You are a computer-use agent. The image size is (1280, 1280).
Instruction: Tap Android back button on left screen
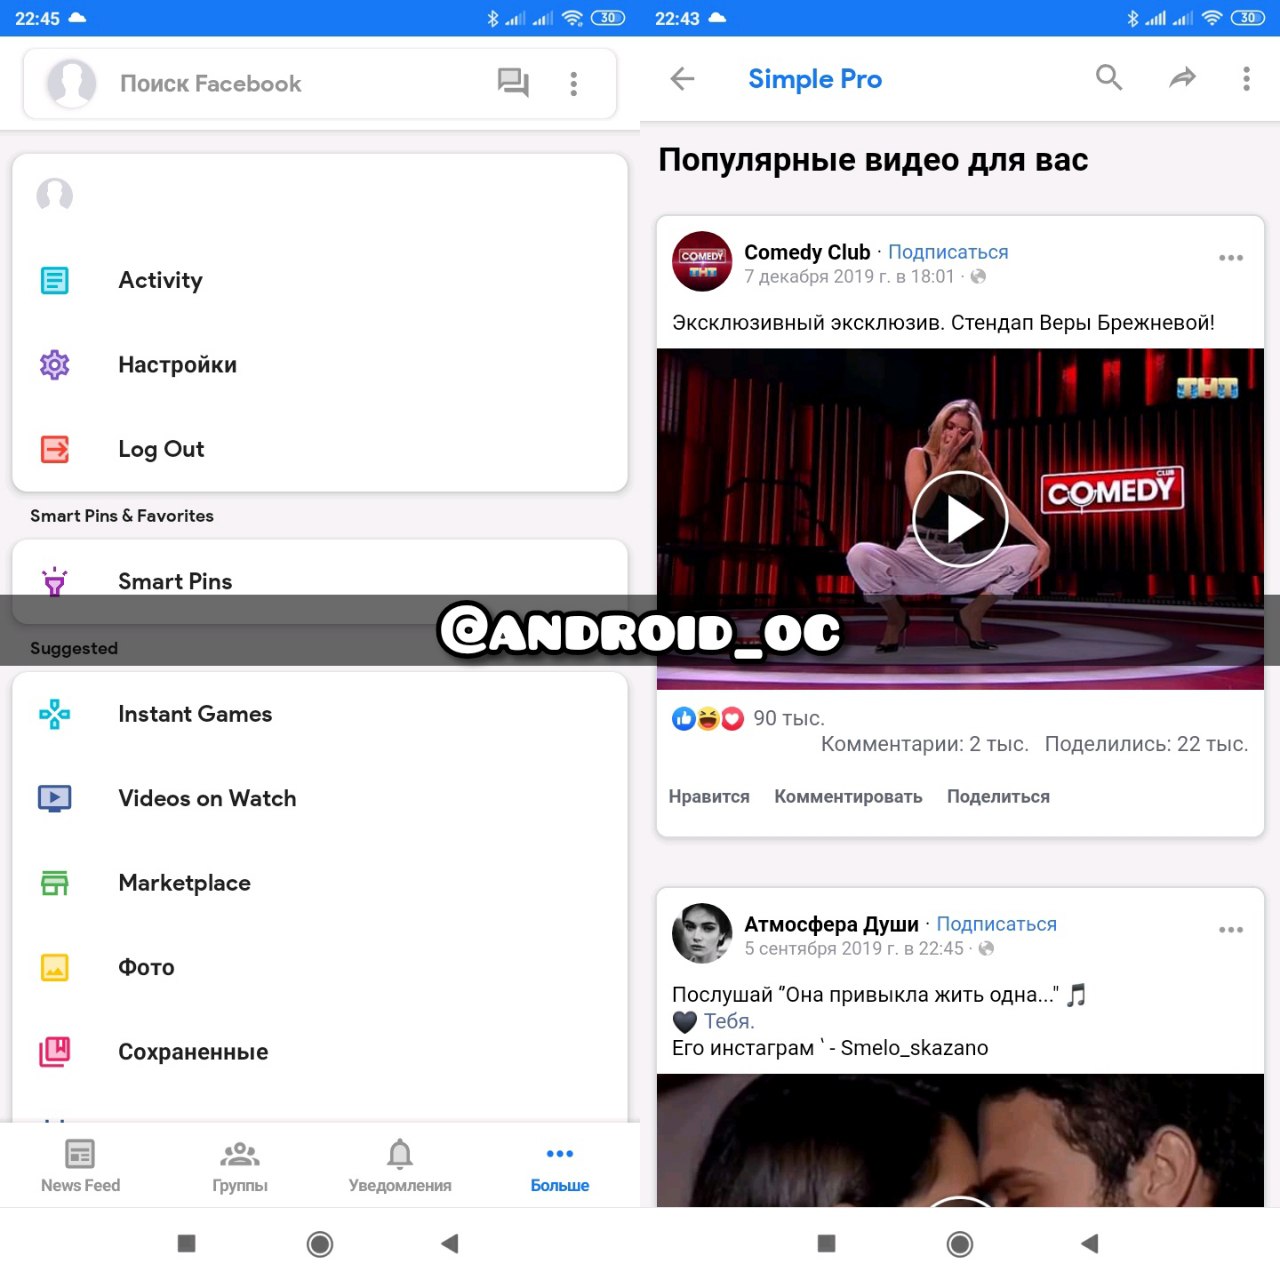[450, 1244]
